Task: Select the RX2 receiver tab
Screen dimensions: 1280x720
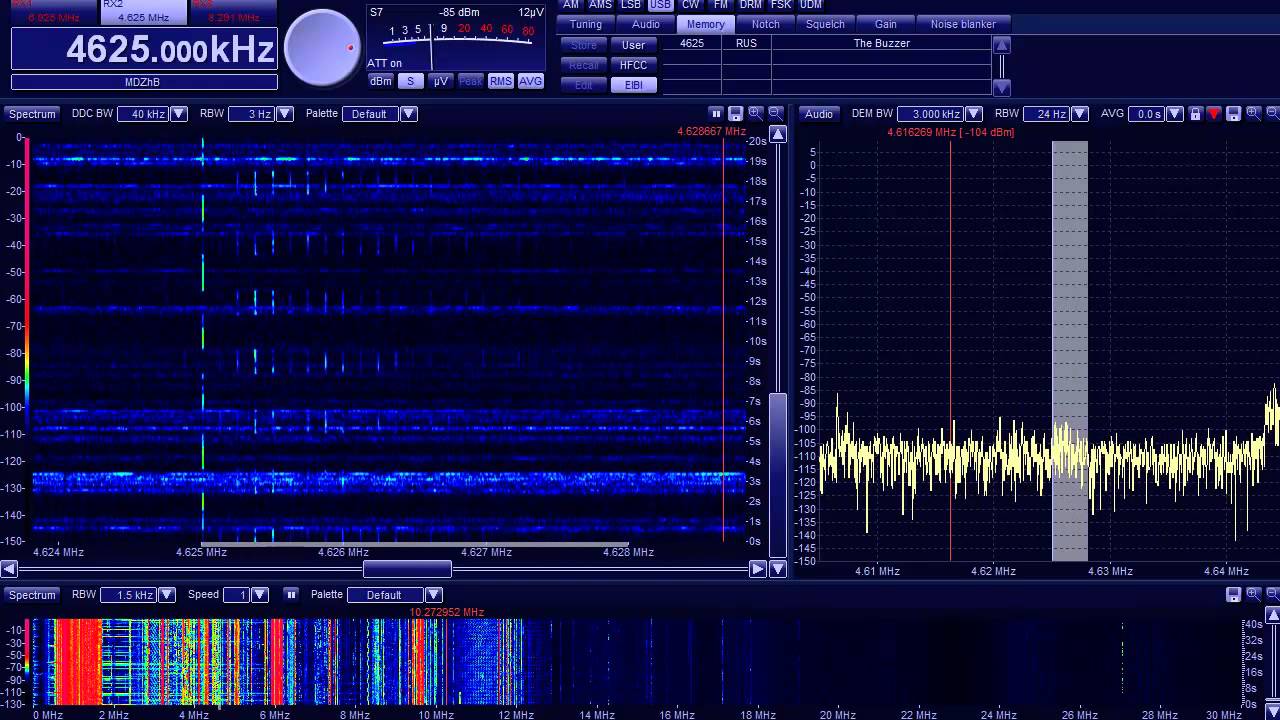Action: pyautogui.click(x=143, y=11)
